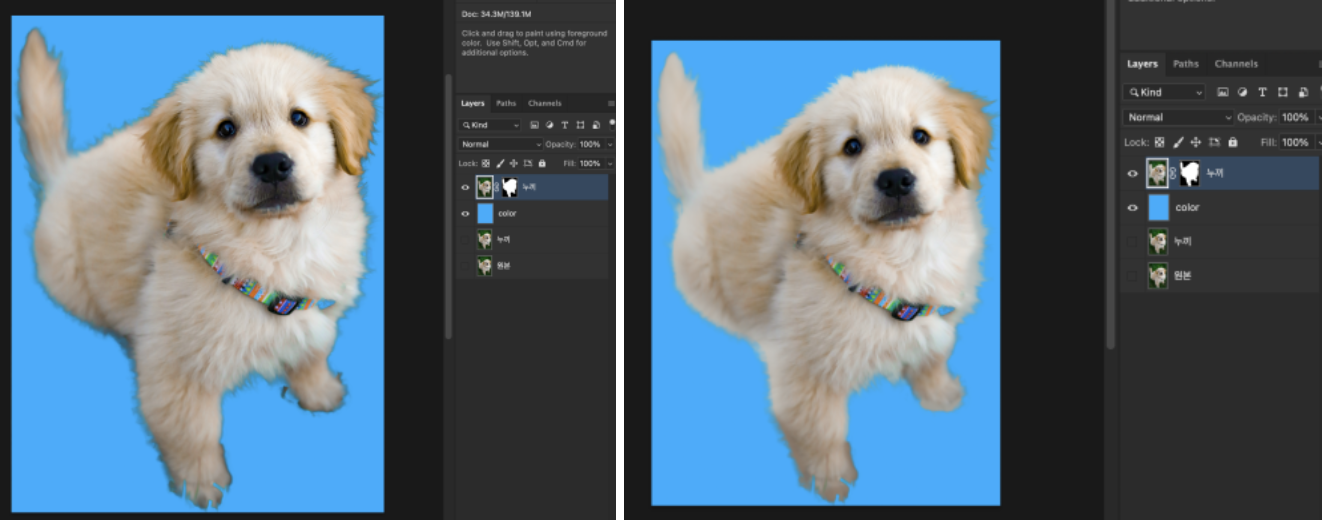The width and height of the screenshot is (1322, 520).
Task: Open Fill arrow dropdown in left screenshot
Action: pyautogui.click(x=610, y=163)
